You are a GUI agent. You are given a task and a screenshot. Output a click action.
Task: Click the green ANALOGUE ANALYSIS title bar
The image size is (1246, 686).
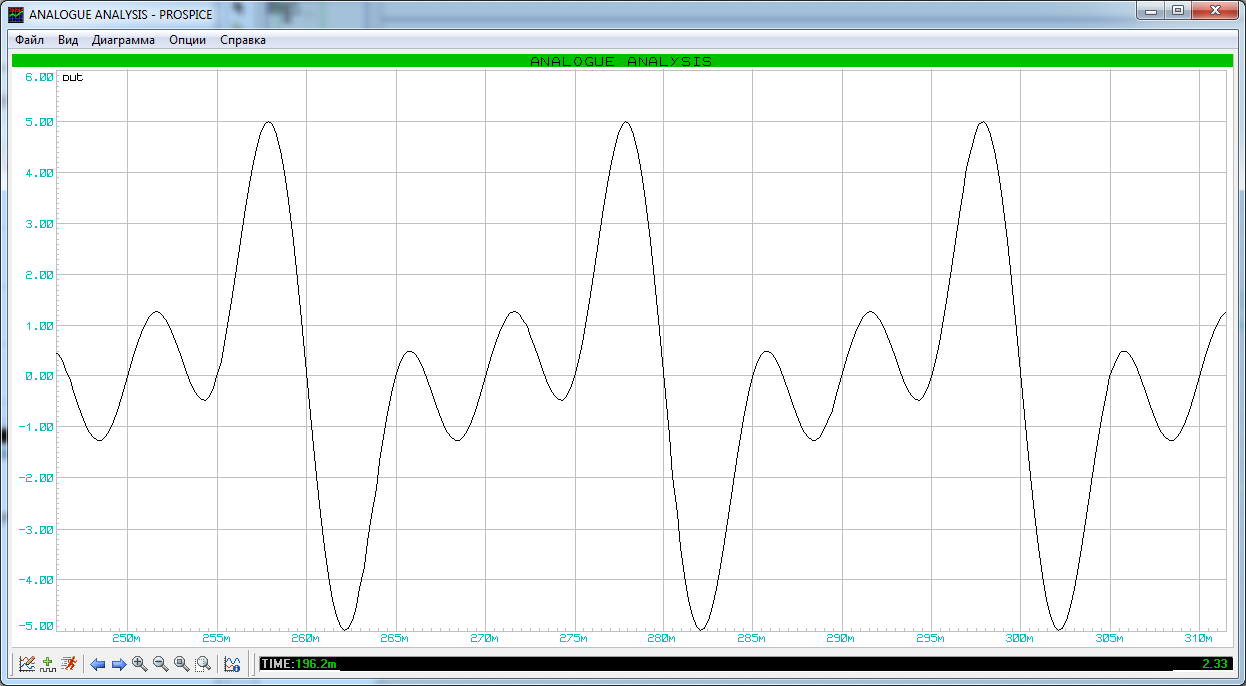pyautogui.click(x=621, y=61)
